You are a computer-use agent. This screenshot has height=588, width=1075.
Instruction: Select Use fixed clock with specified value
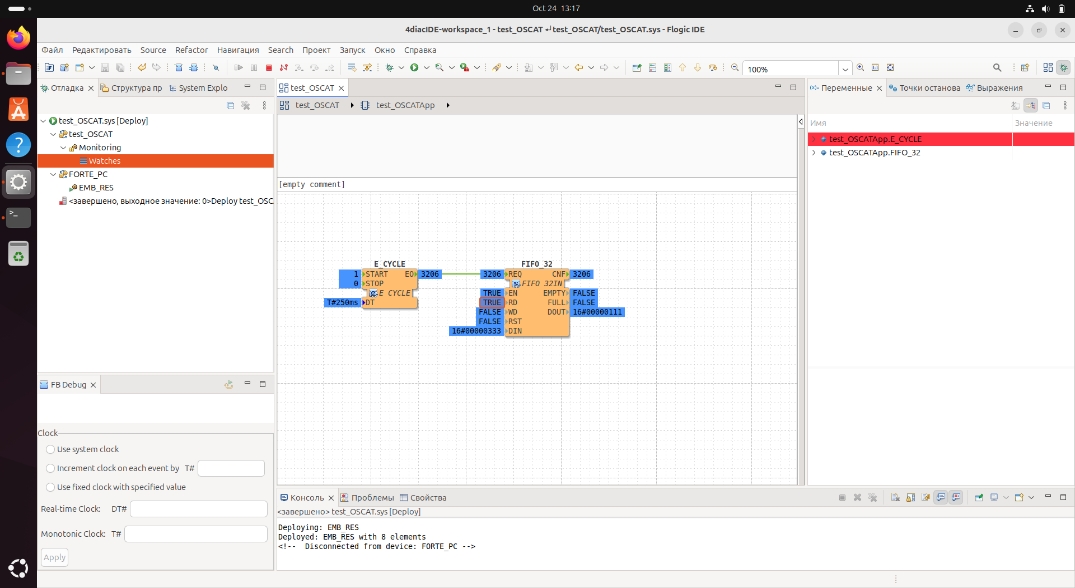[x=50, y=487]
